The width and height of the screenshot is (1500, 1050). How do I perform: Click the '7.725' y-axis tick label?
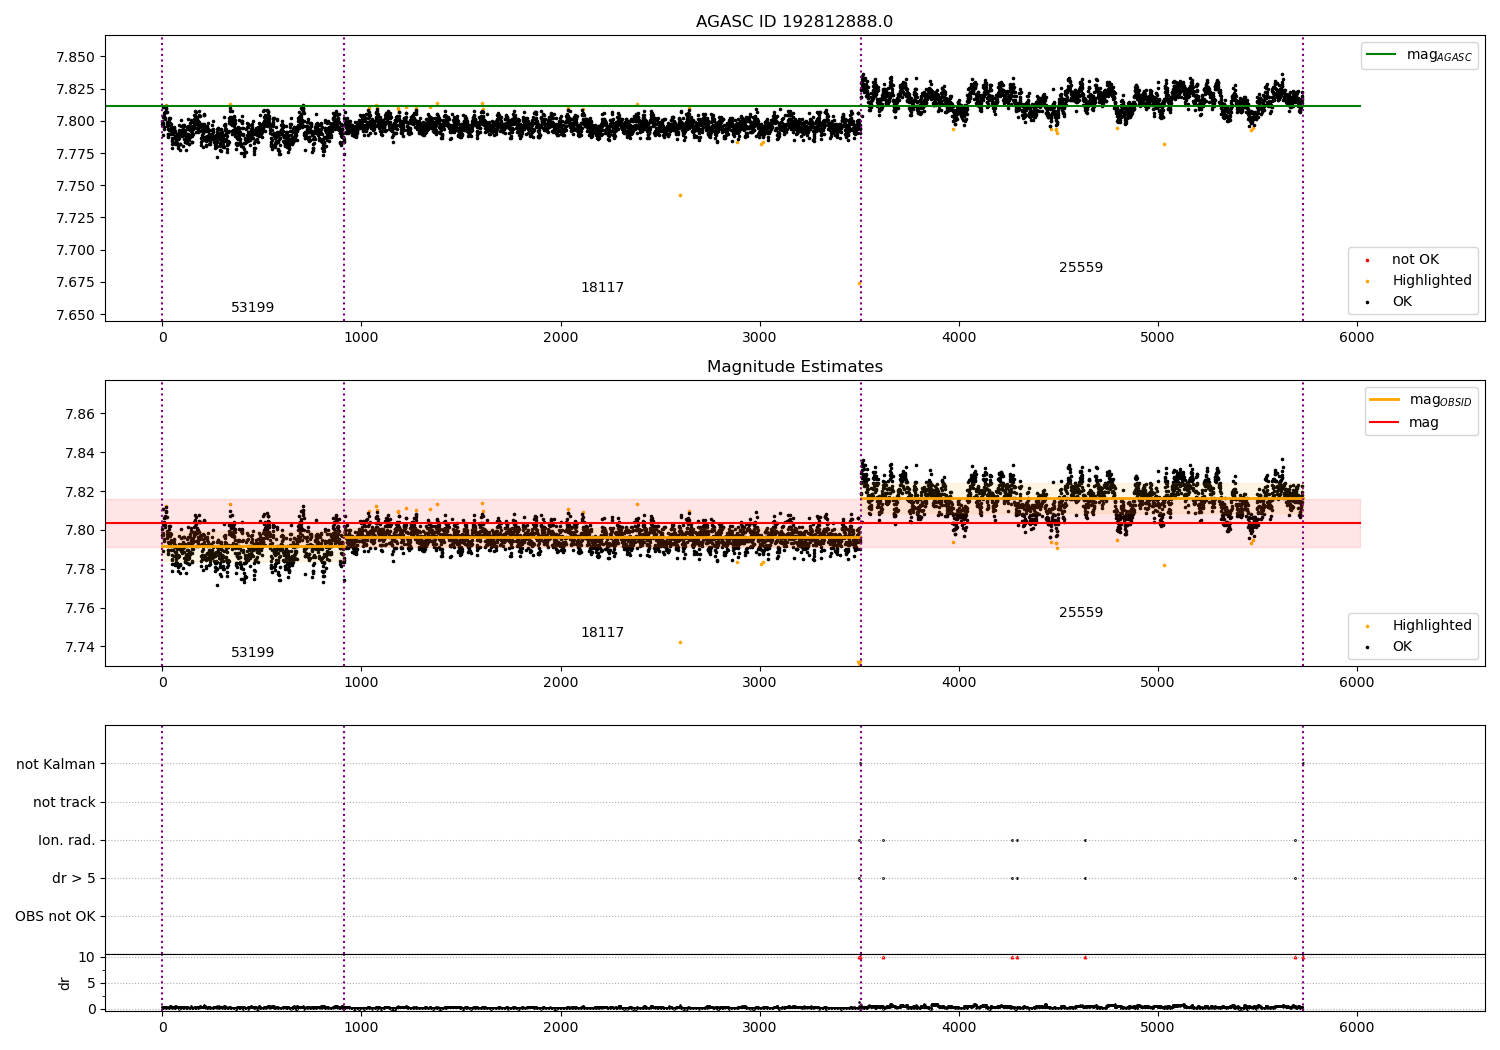coord(75,219)
